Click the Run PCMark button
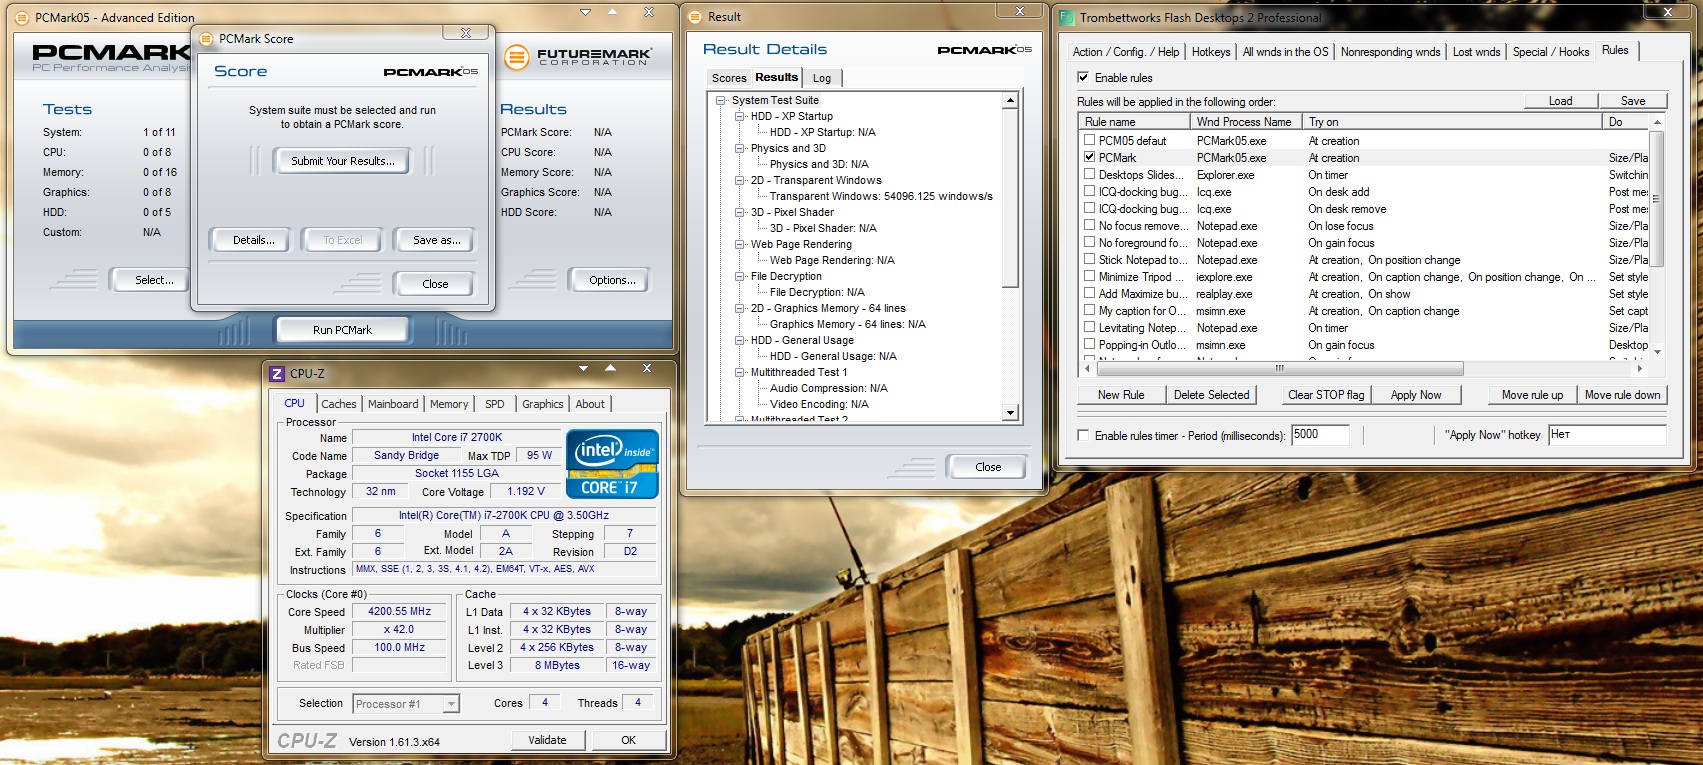This screenshot has width=1703, height=765. coord(342,329)
